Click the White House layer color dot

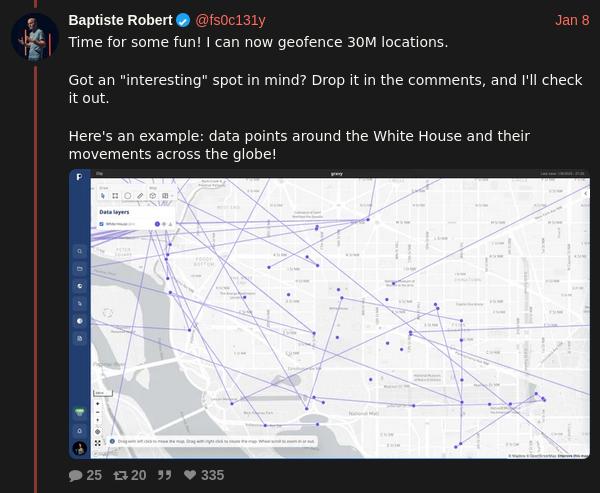pos(157,224)
